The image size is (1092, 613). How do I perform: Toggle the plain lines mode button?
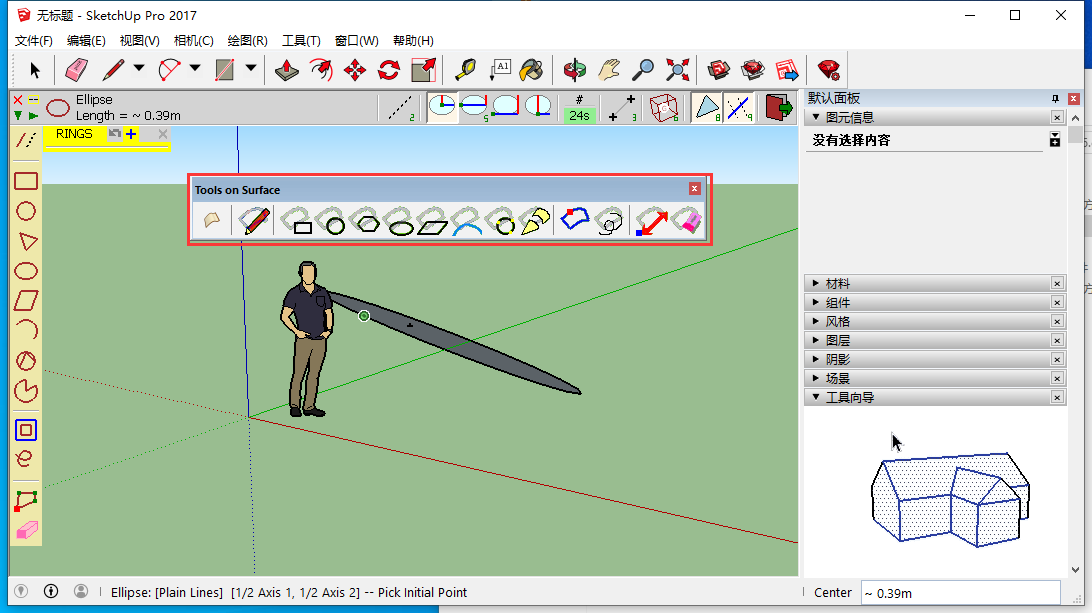401,107
